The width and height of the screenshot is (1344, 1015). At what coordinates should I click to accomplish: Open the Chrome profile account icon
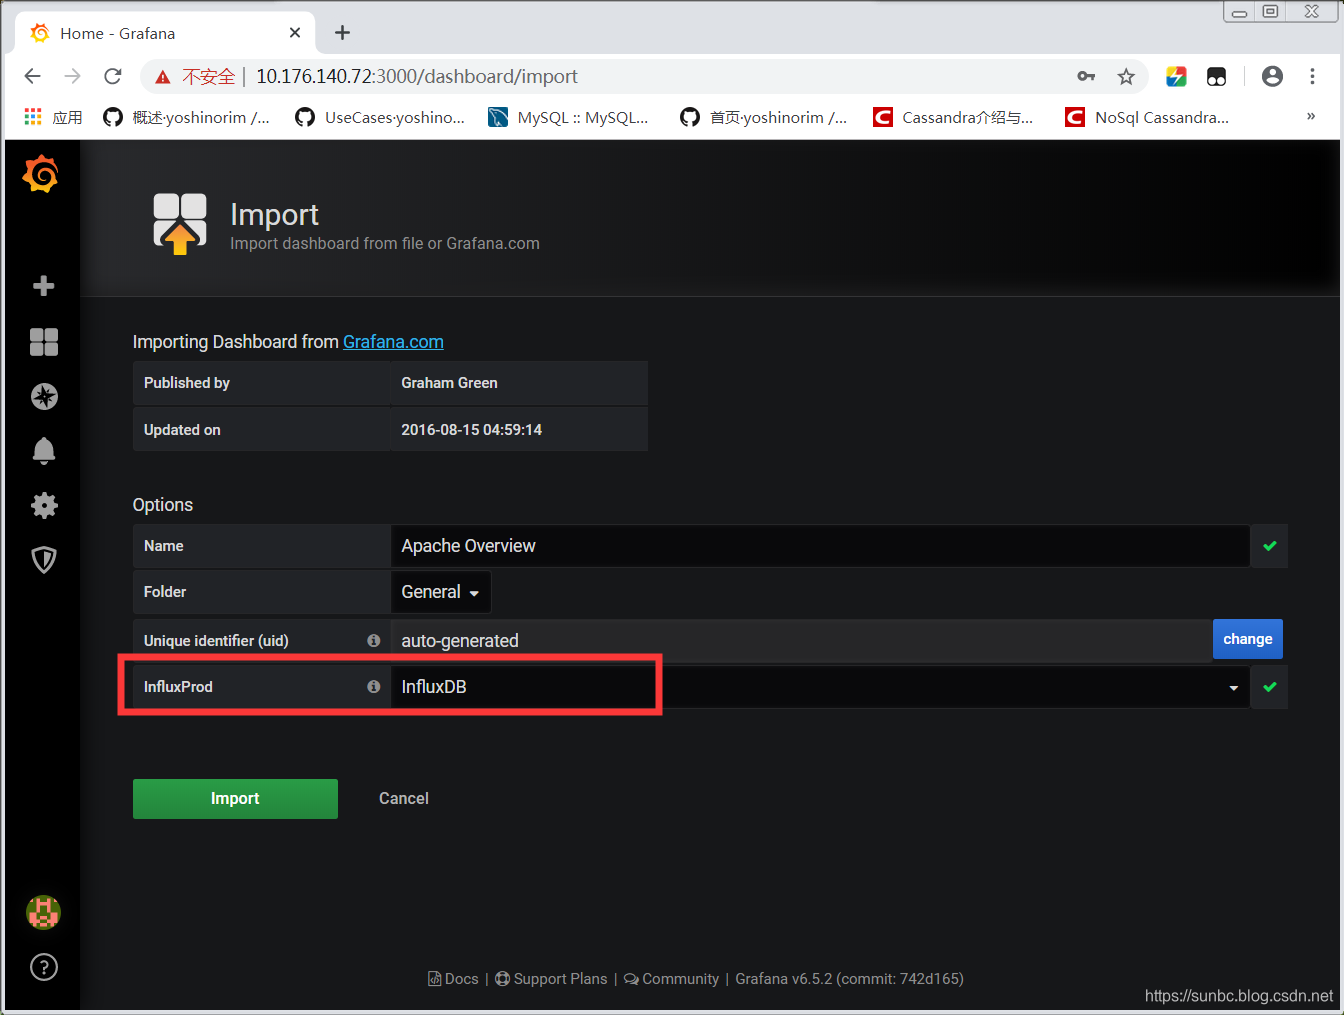click(1272, 76)
